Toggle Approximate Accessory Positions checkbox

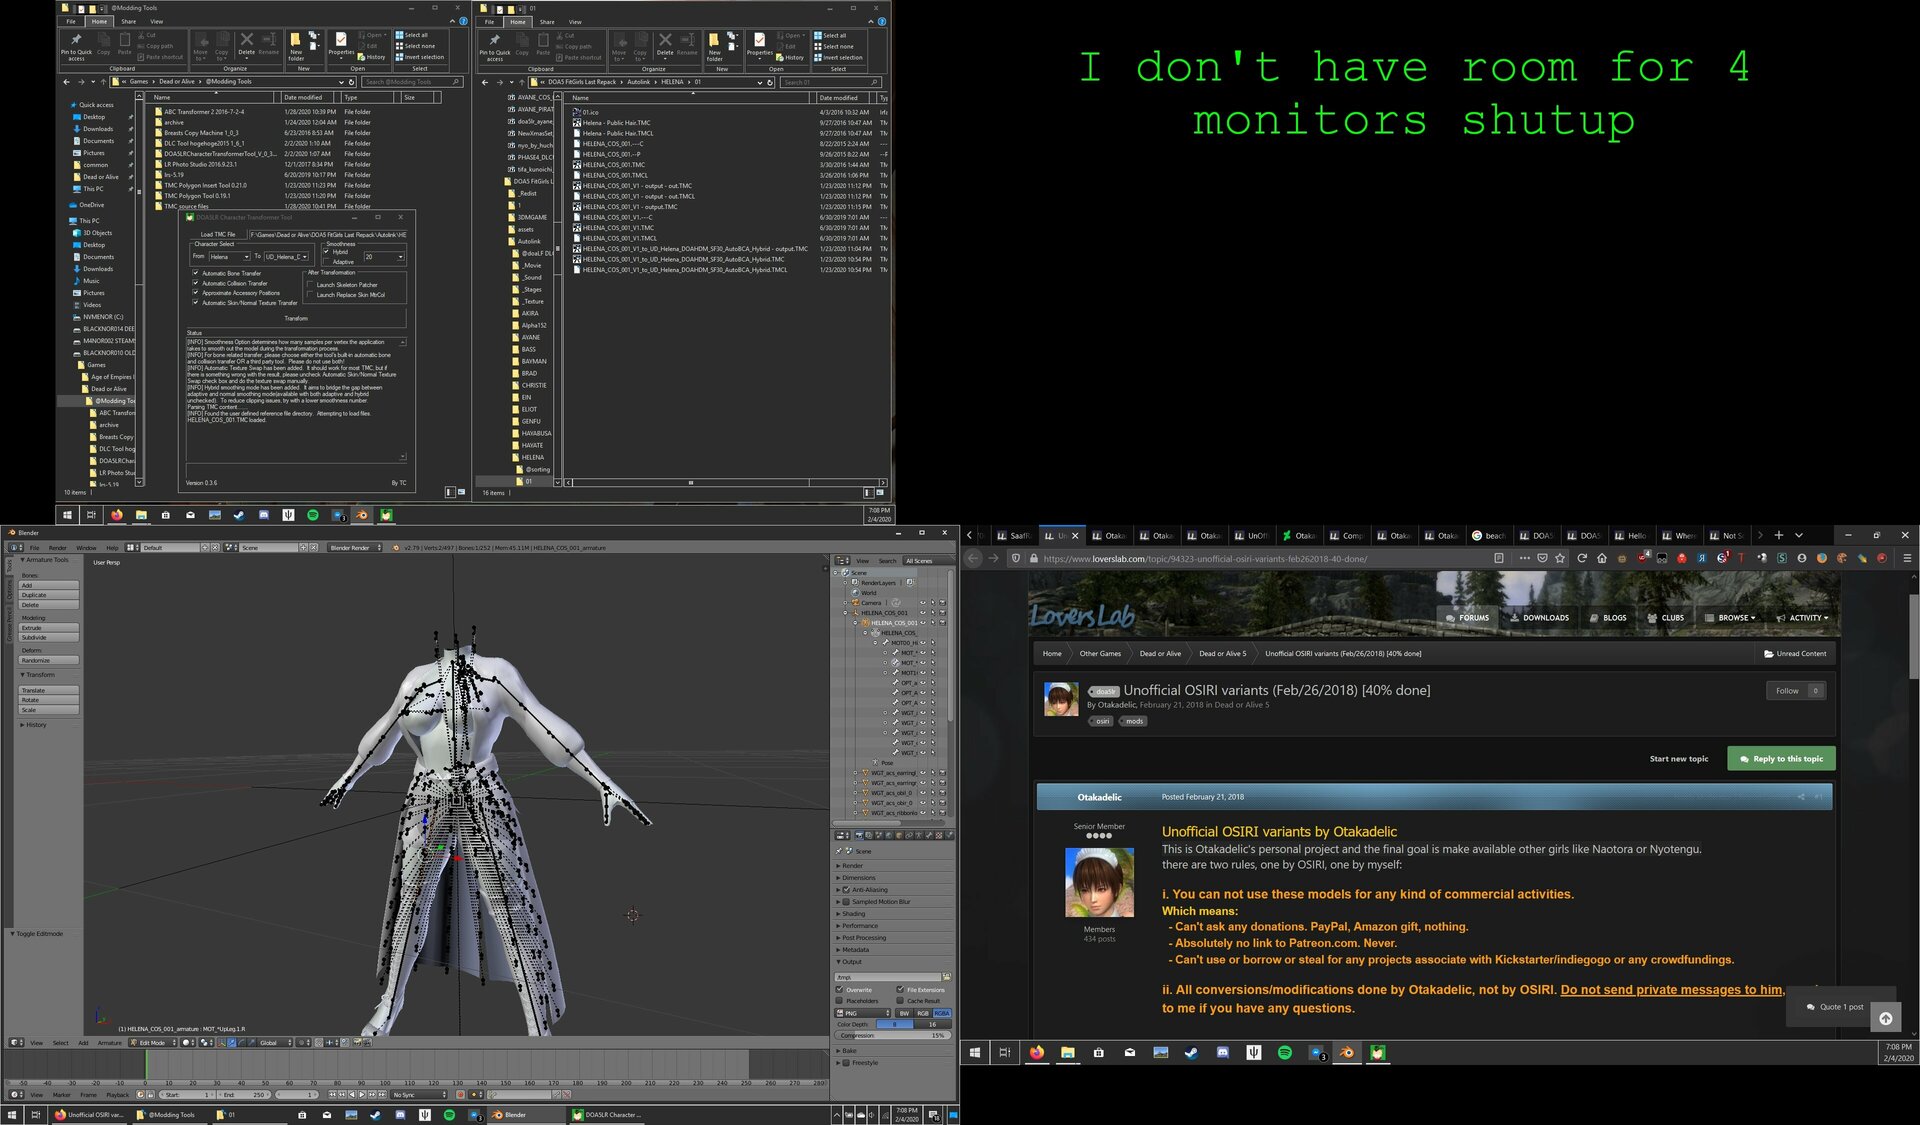point(196,293)
